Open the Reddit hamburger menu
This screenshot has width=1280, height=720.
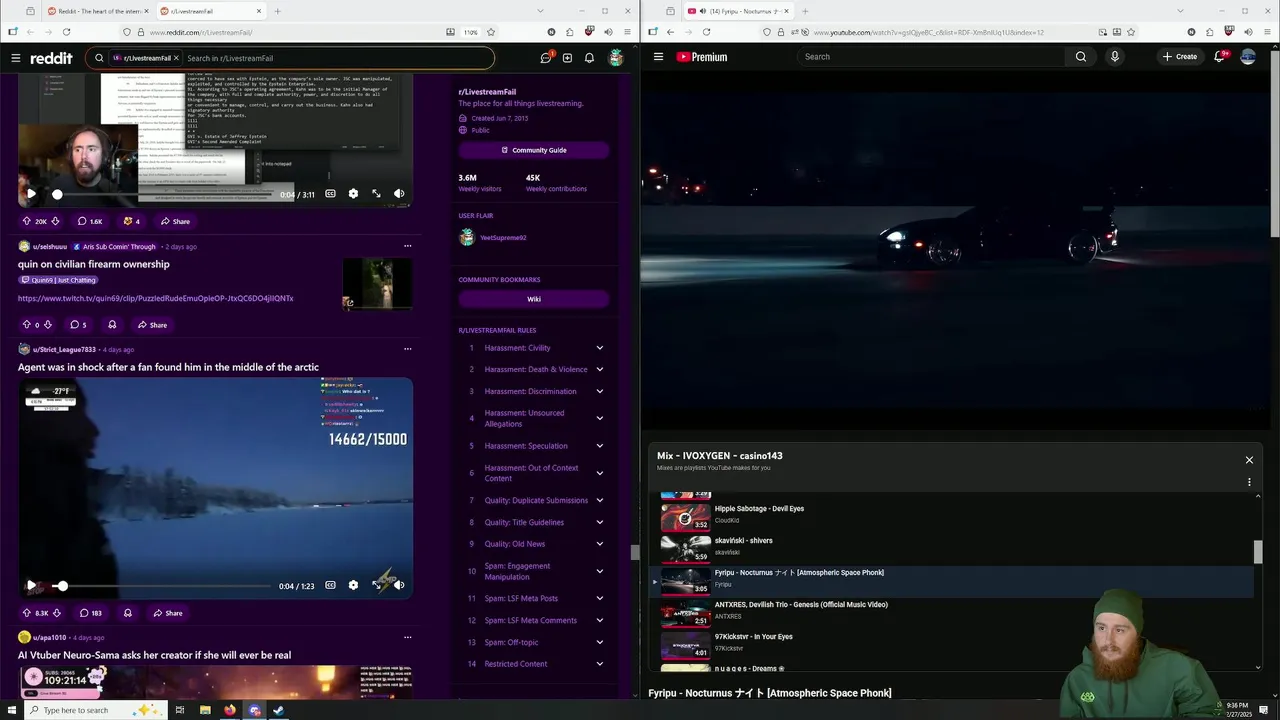(x=15, y=58)
